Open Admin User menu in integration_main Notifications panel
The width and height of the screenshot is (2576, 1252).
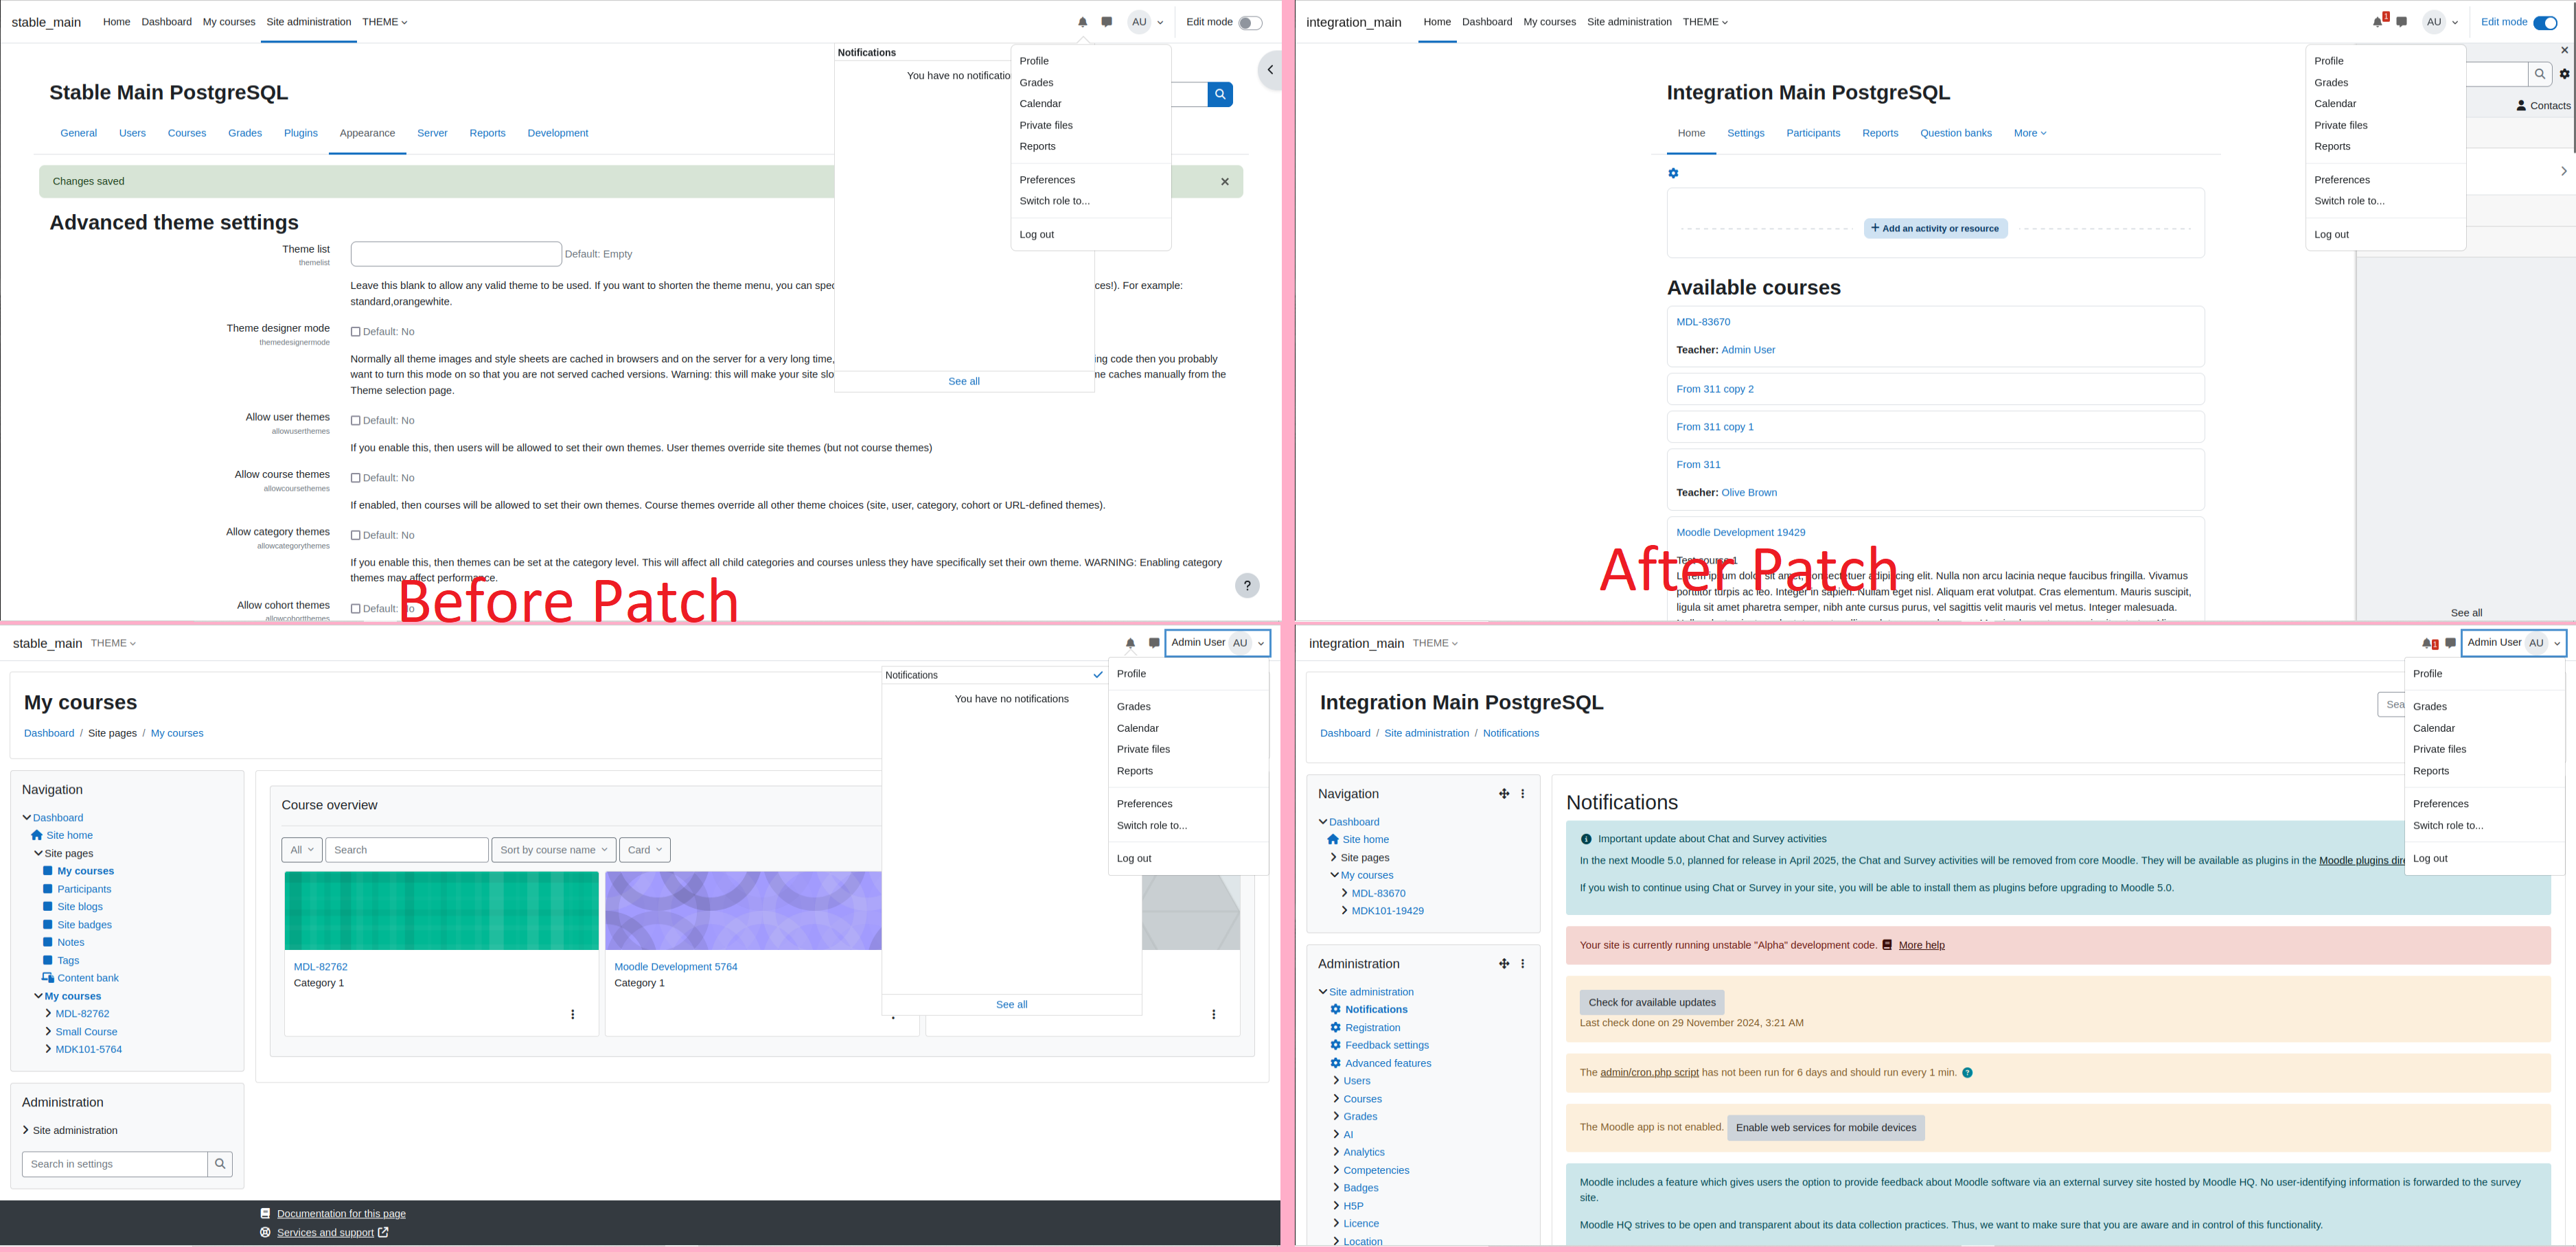coord(2514,644)
